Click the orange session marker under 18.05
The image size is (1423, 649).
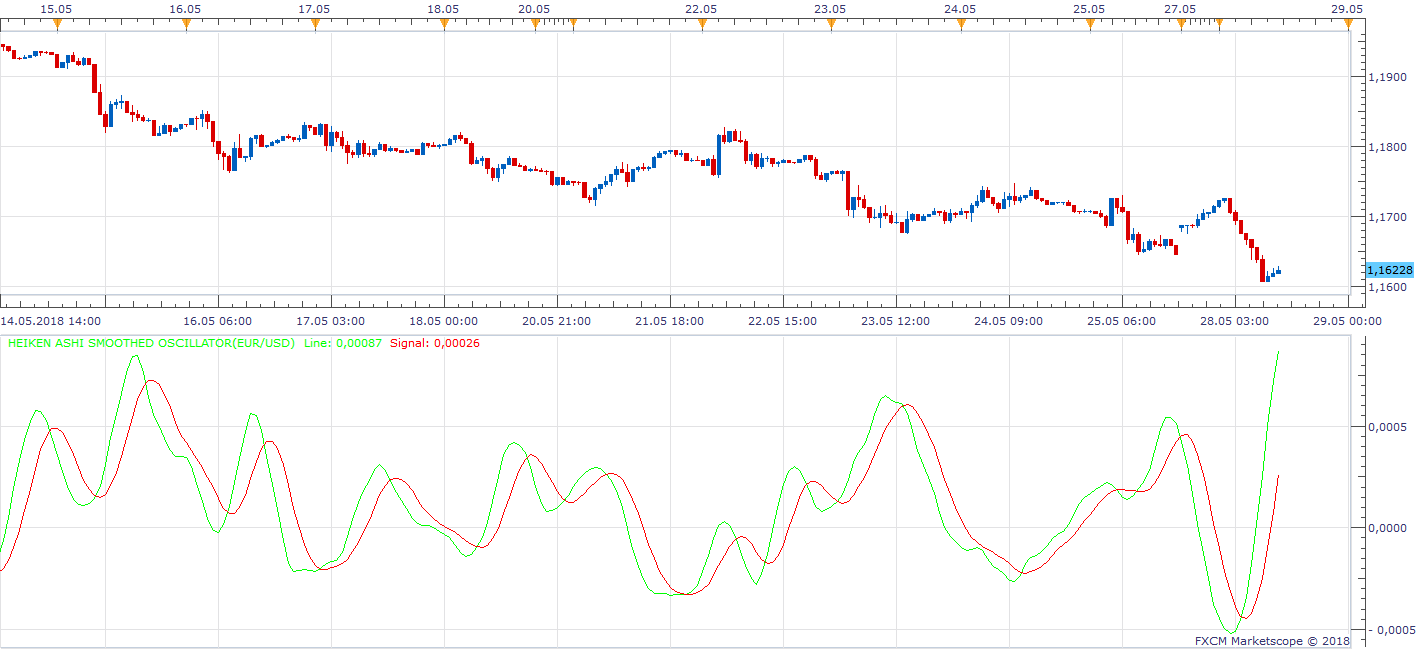pyautogui.click(x=444, y=25)
